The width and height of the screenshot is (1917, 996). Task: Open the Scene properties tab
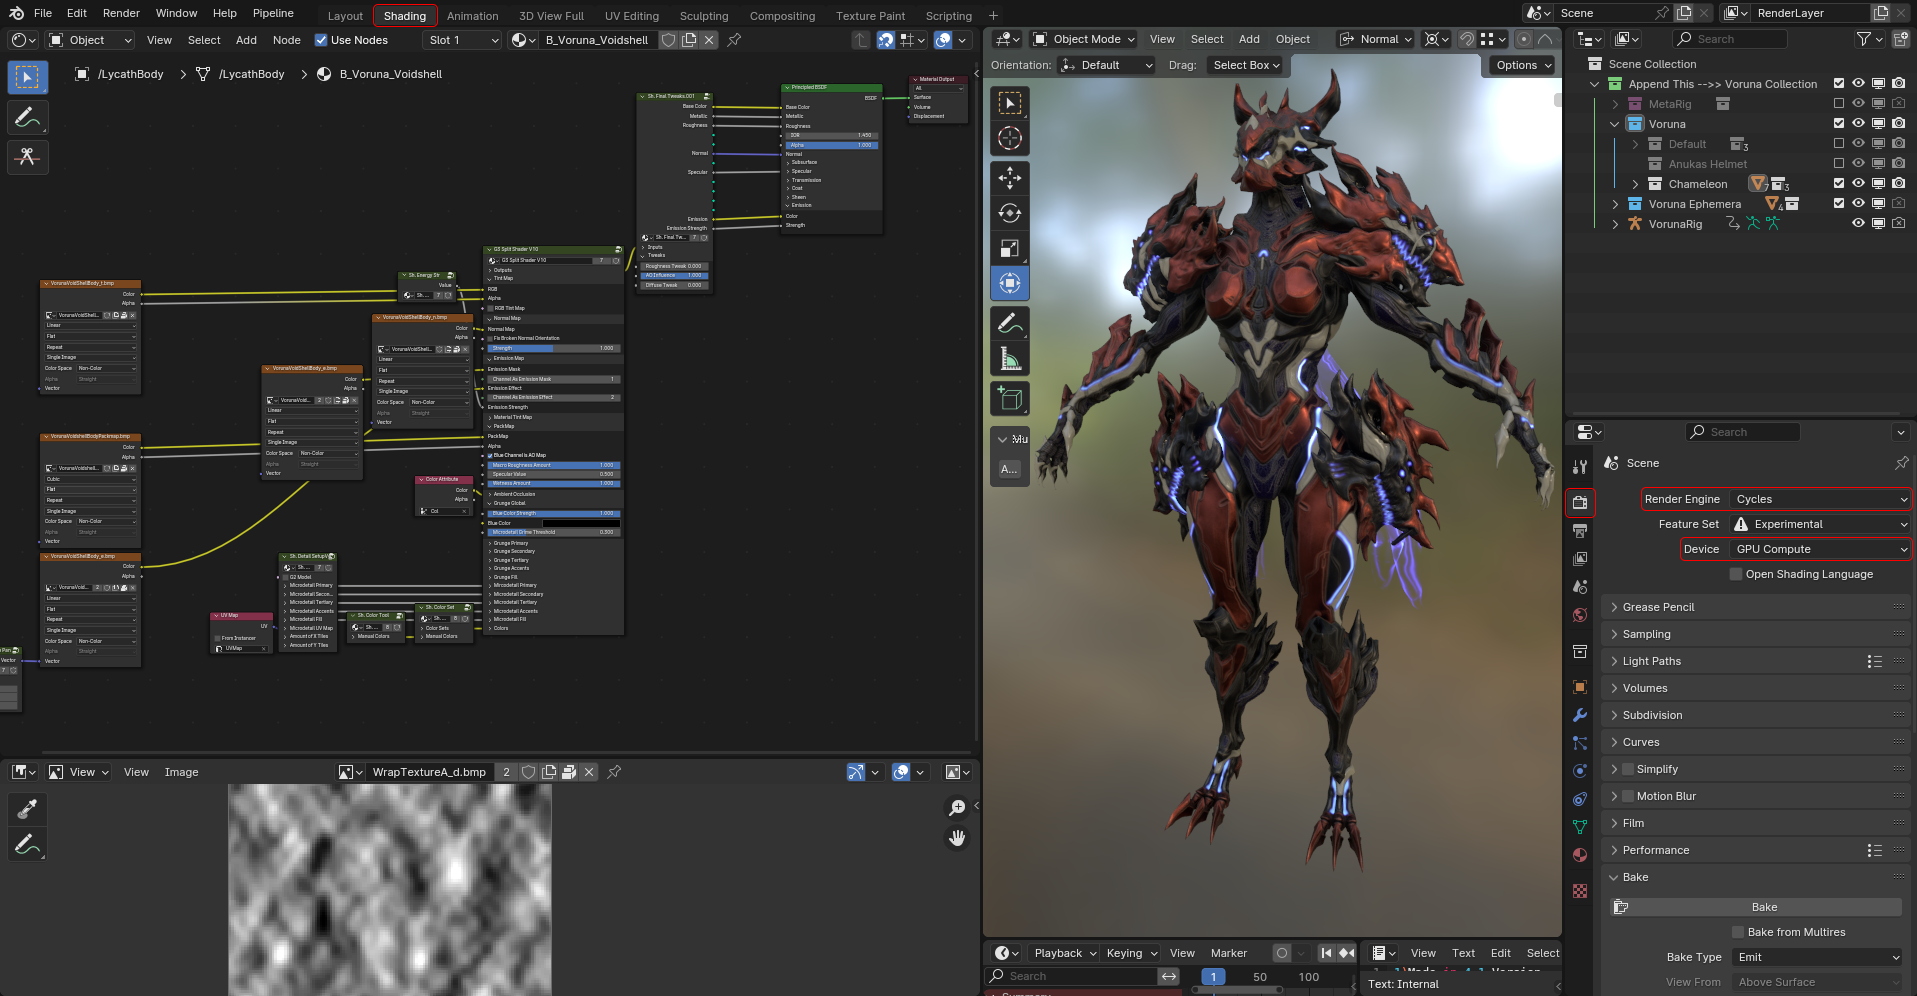click(1580, 587)
